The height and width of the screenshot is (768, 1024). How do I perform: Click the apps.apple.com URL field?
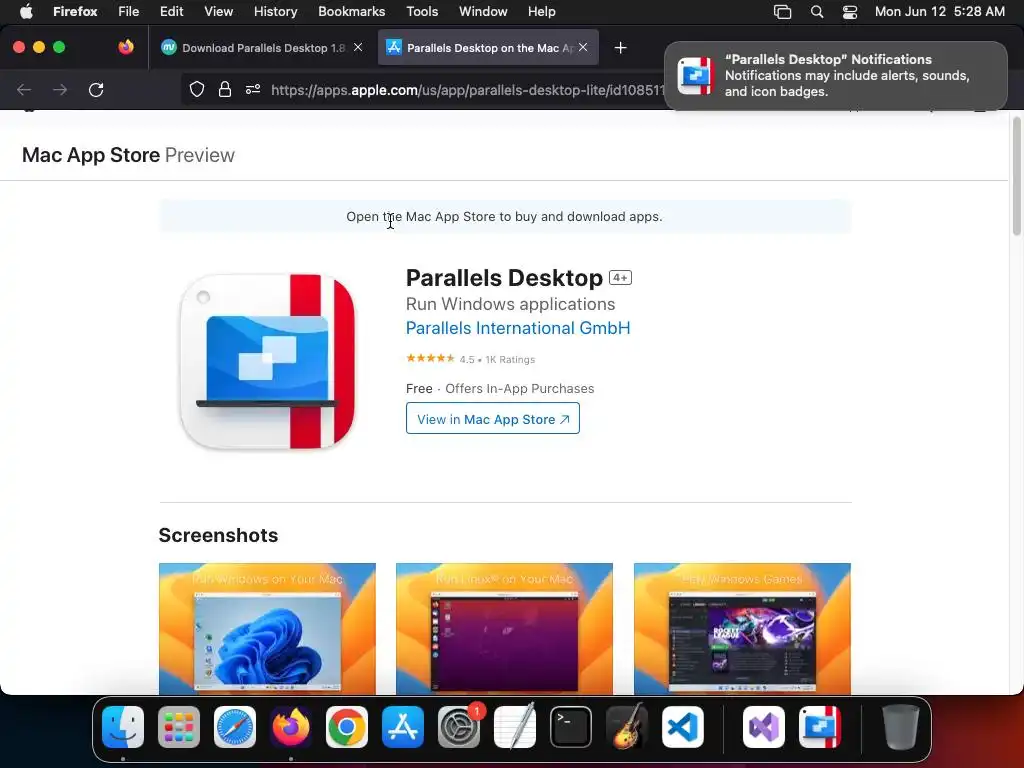point(467,89)
